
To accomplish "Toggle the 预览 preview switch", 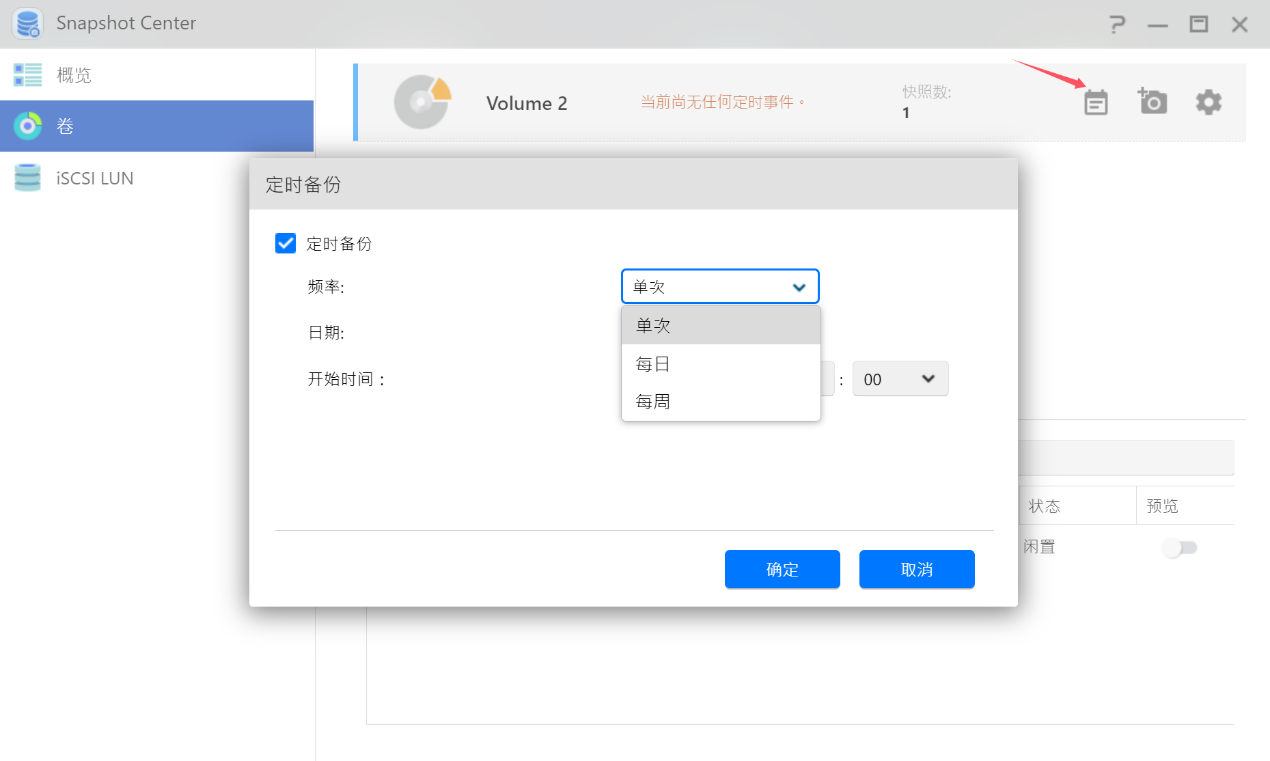I will (1180, 547).
